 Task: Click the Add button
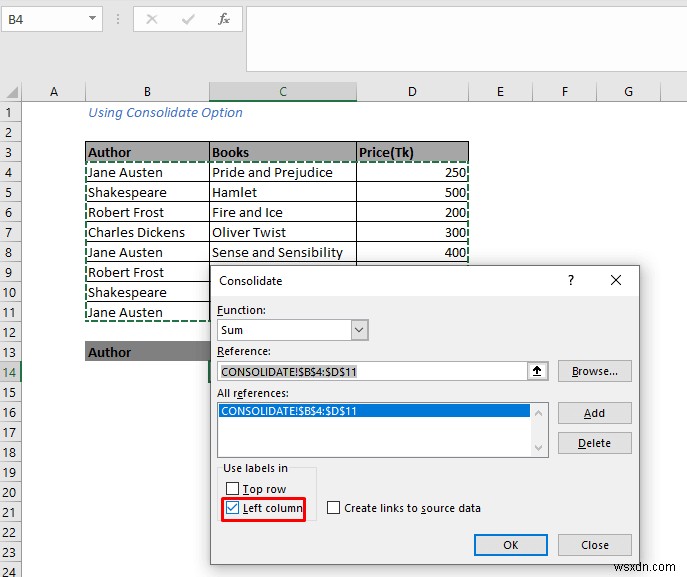coord(595,413)
